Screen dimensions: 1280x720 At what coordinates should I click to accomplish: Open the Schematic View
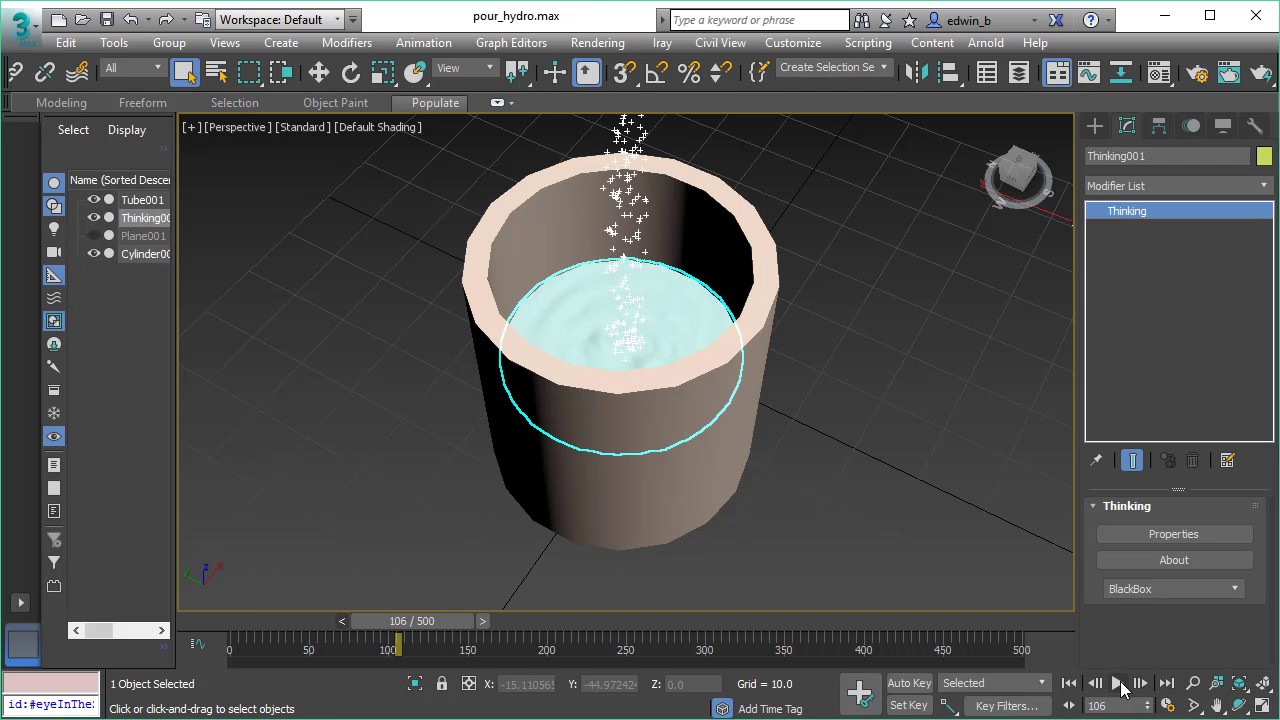1121,72
